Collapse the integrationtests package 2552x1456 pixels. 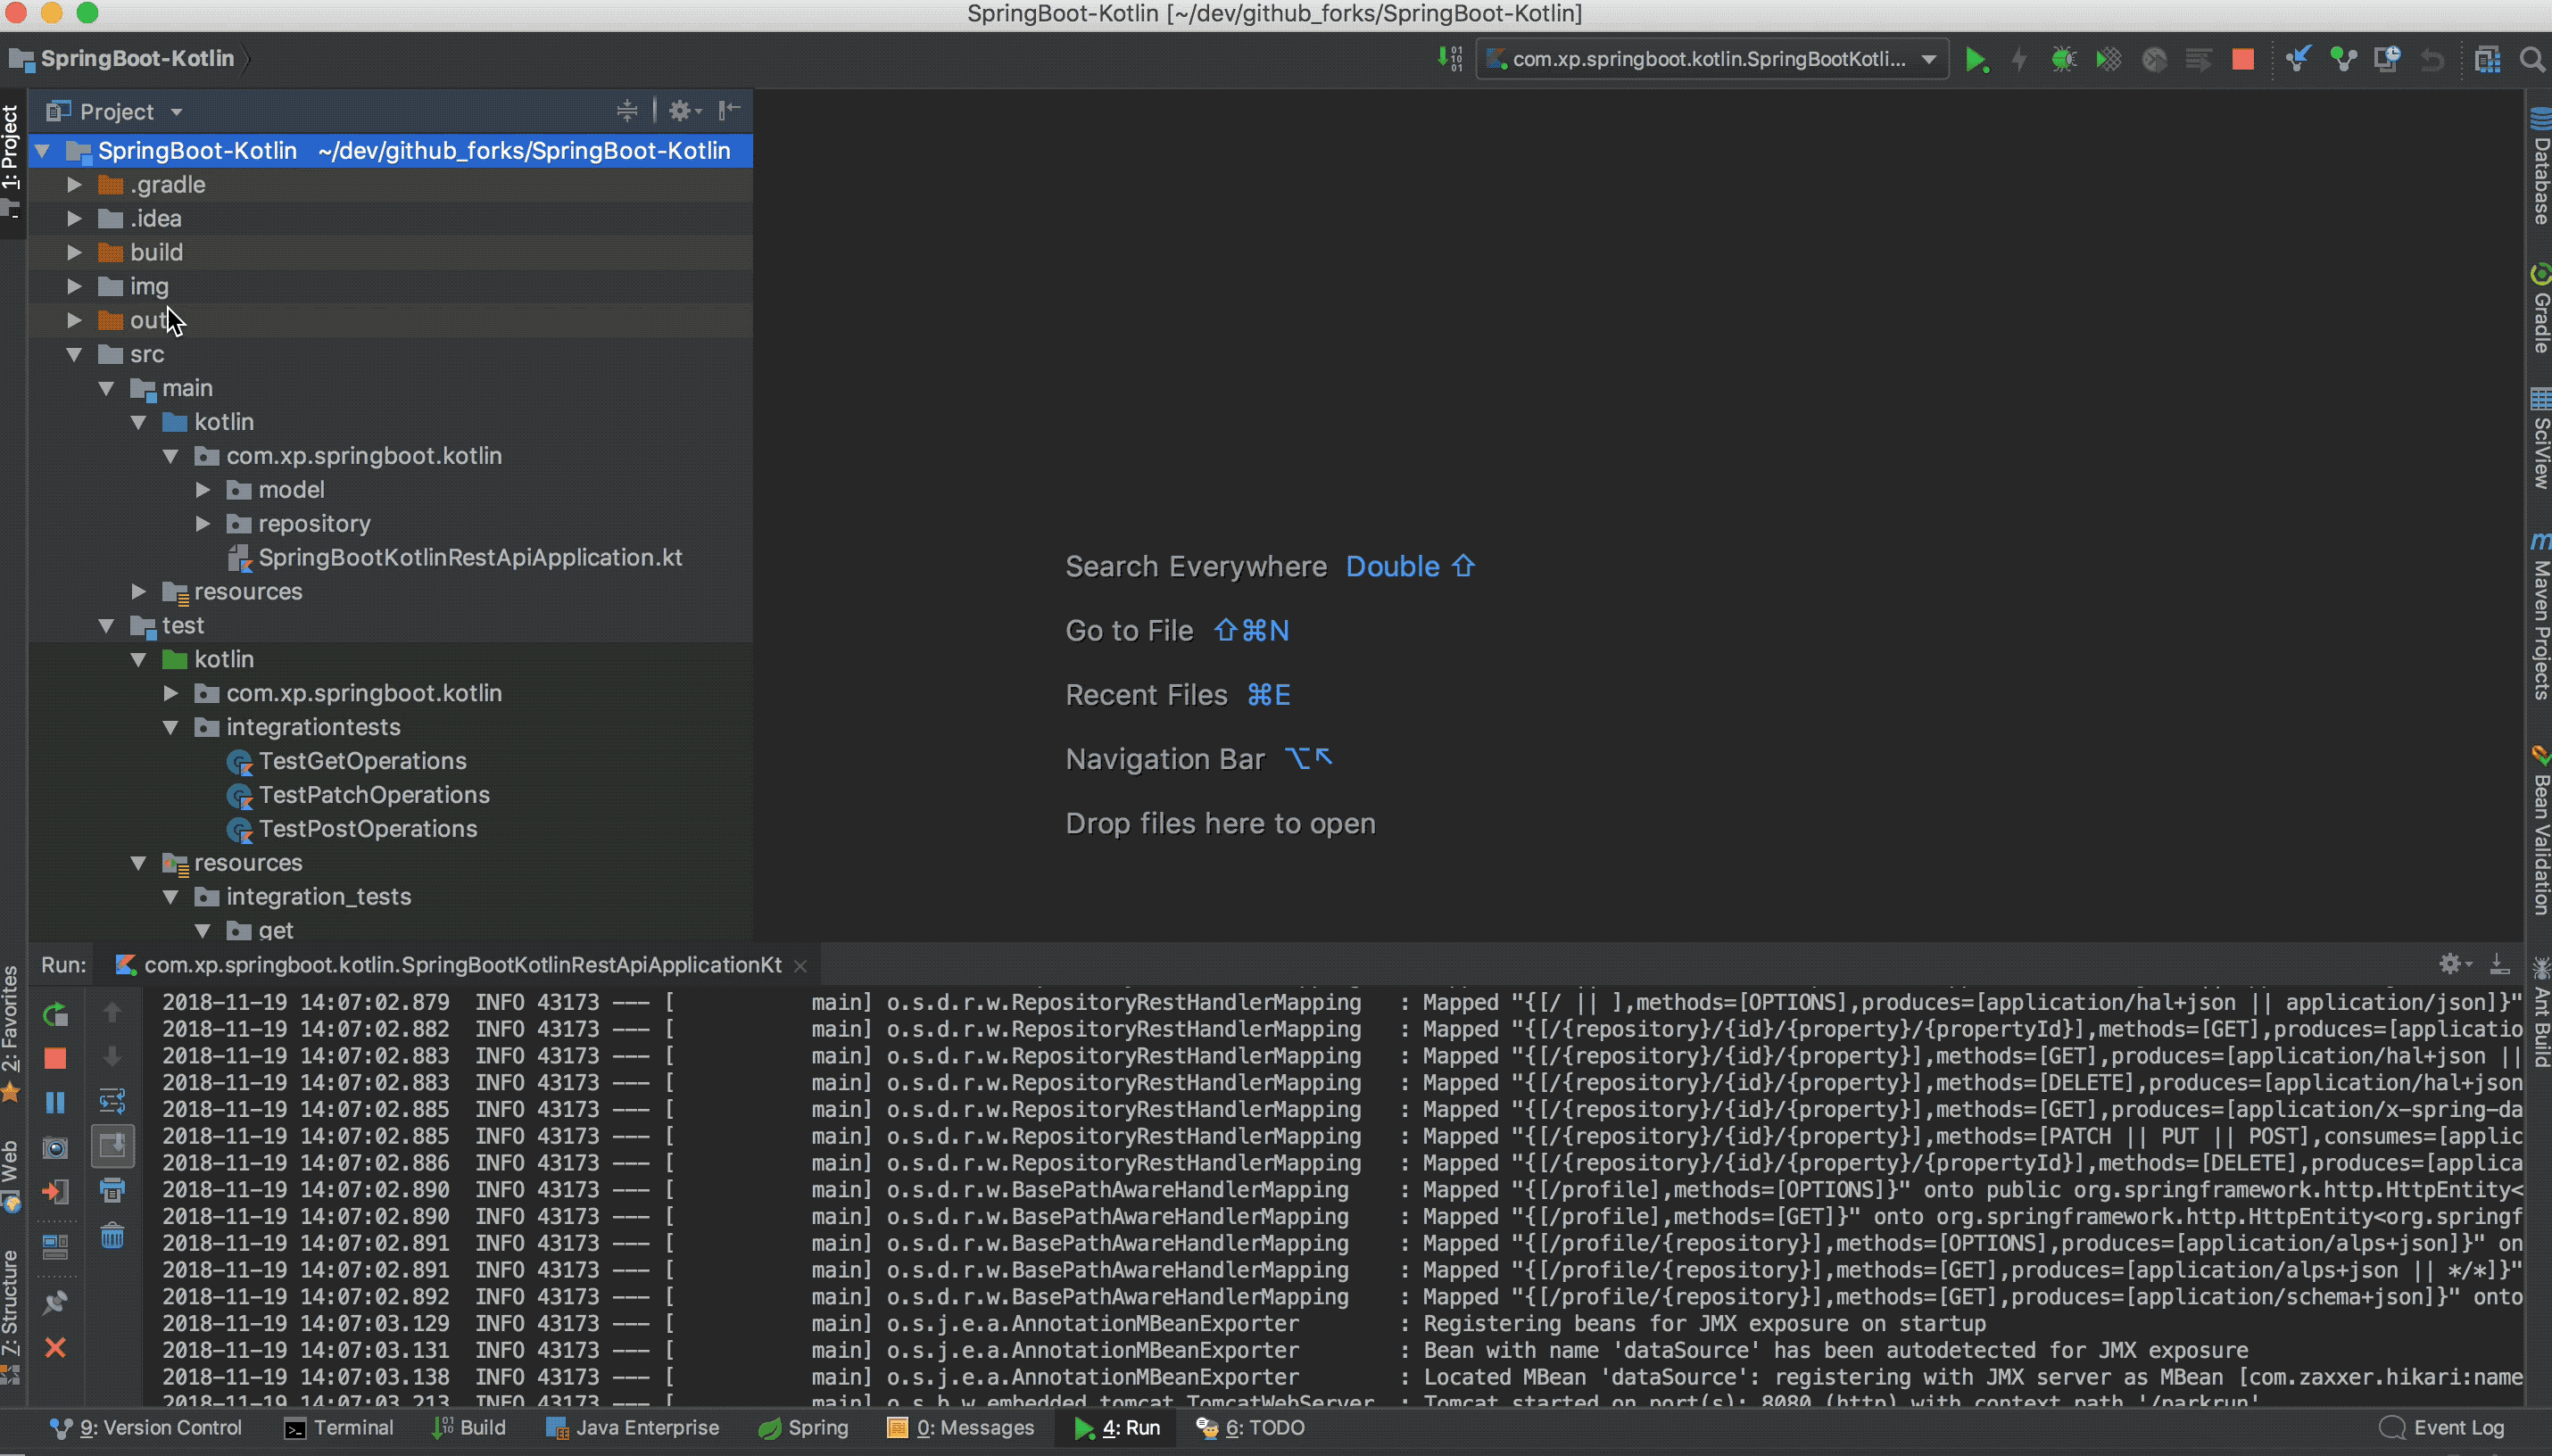pyautogui.click(x=171, y=727)
